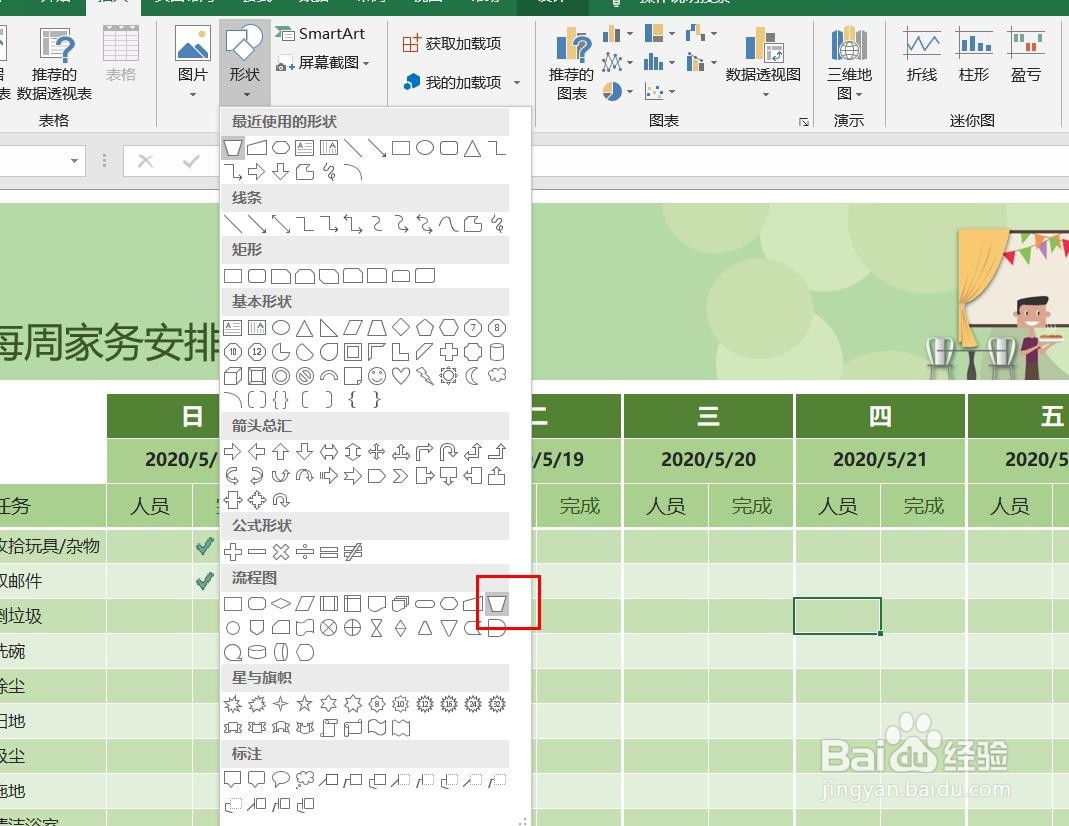The width and height of the screenshot is (1069, 826).
Task: Select the 2020/5/21 date cell
Action: pos(880,460)
